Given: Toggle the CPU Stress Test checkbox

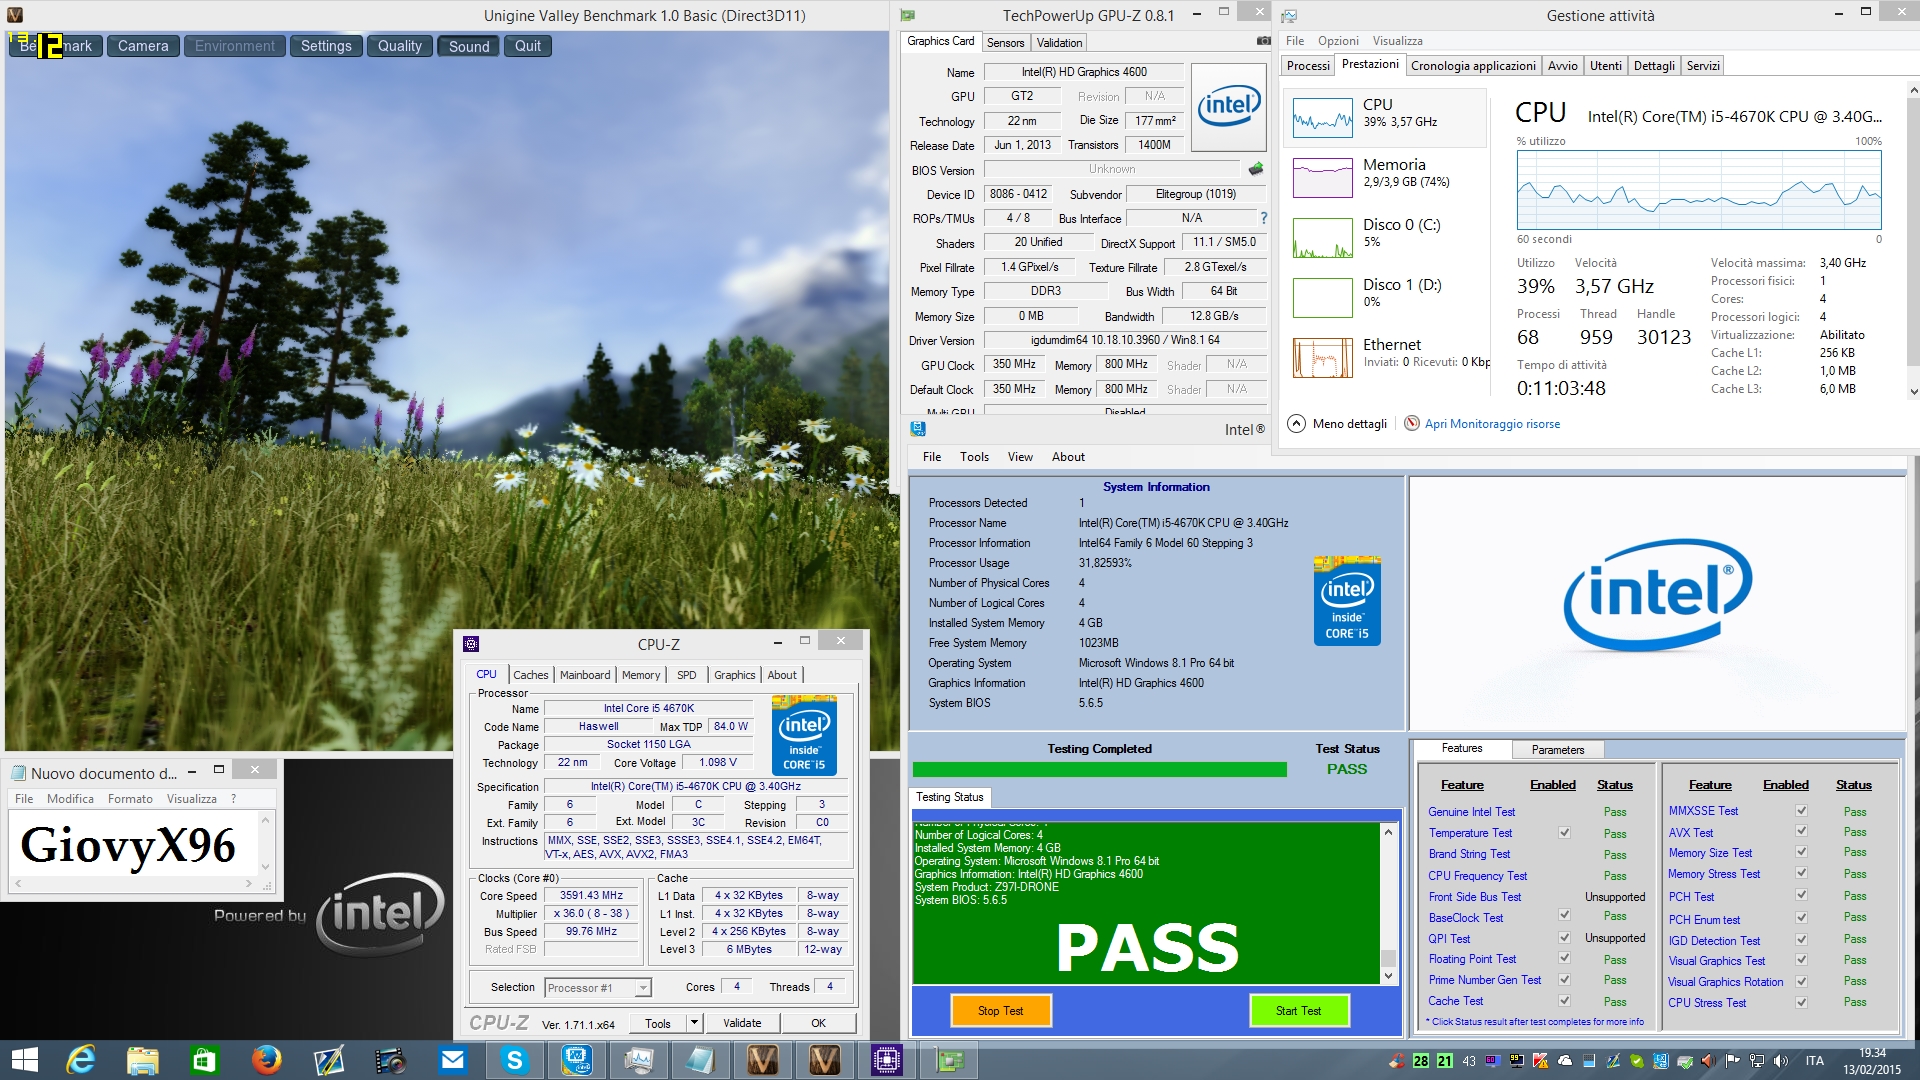Looking at the screenshot, I should [x=1801, y=1002].
